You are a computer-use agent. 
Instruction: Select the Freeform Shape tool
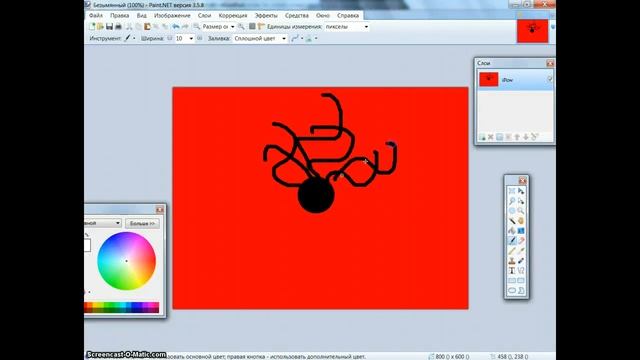(521, 291)
